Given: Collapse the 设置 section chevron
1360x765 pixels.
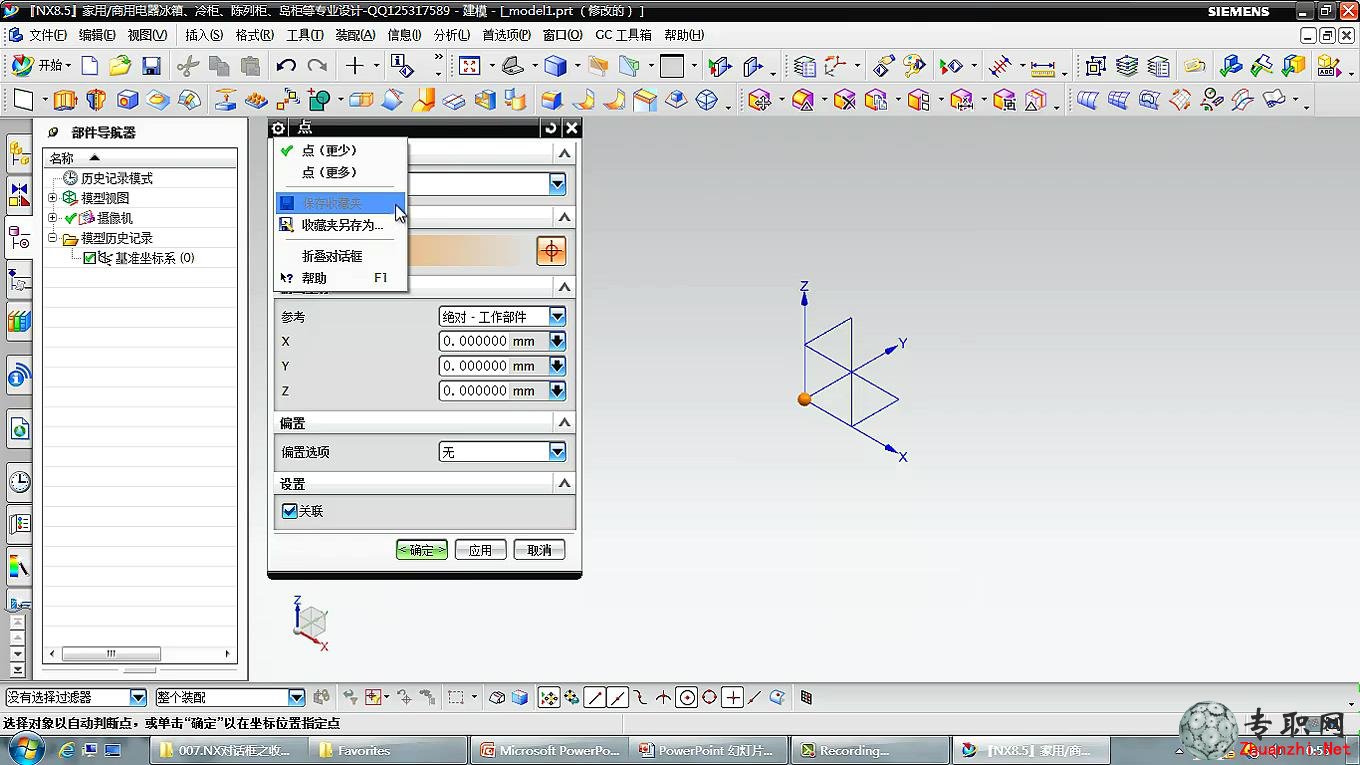Looking at the screenshot, I should pos(565,483).
